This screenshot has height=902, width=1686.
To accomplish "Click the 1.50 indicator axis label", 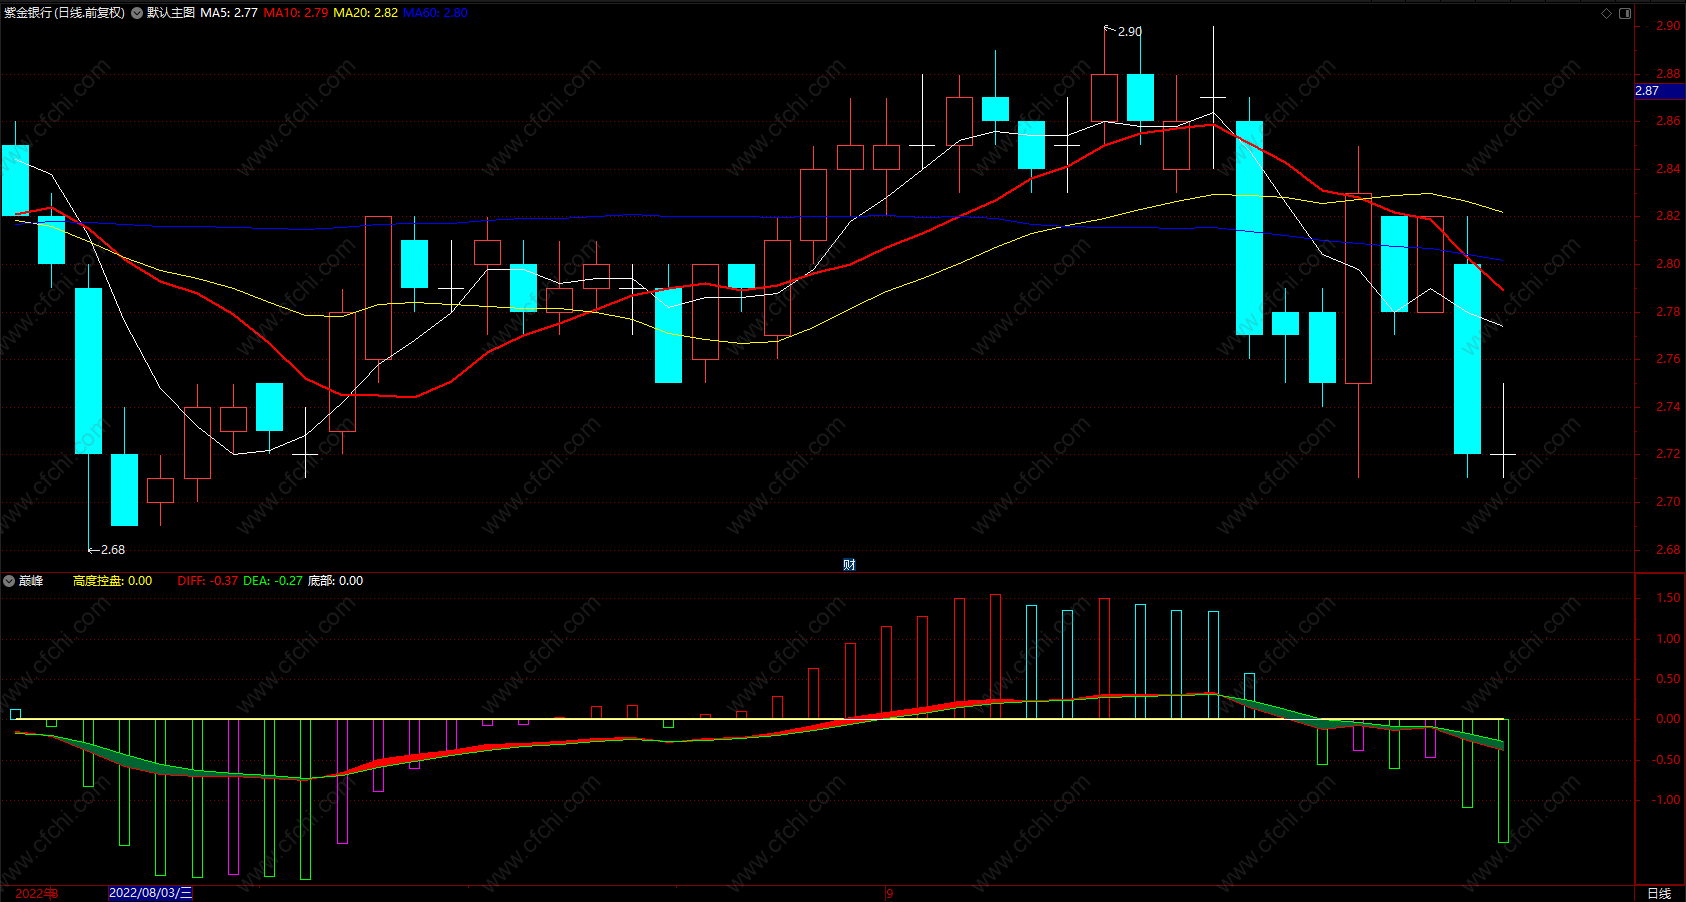I will tap(1668, 598).
